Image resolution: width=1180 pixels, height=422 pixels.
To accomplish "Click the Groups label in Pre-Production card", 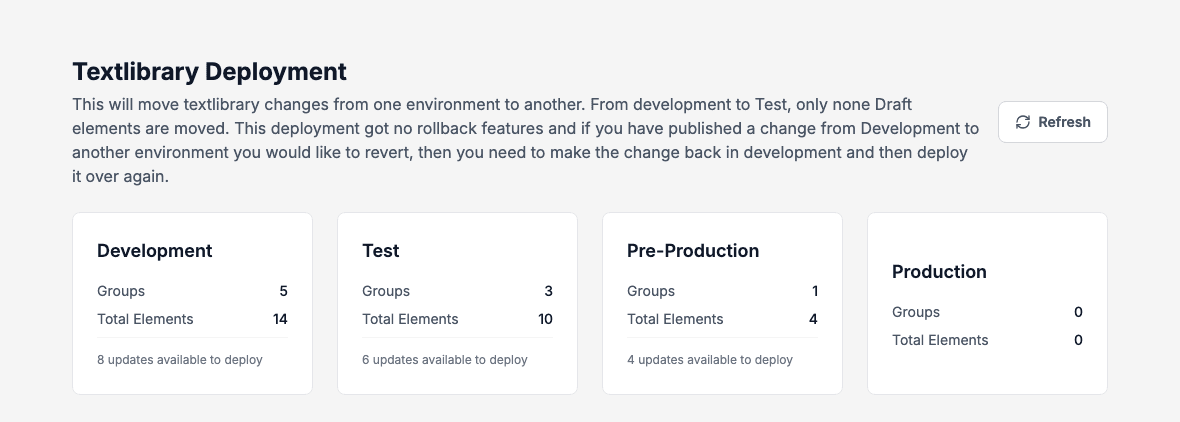I will click(x=651, y=291).
